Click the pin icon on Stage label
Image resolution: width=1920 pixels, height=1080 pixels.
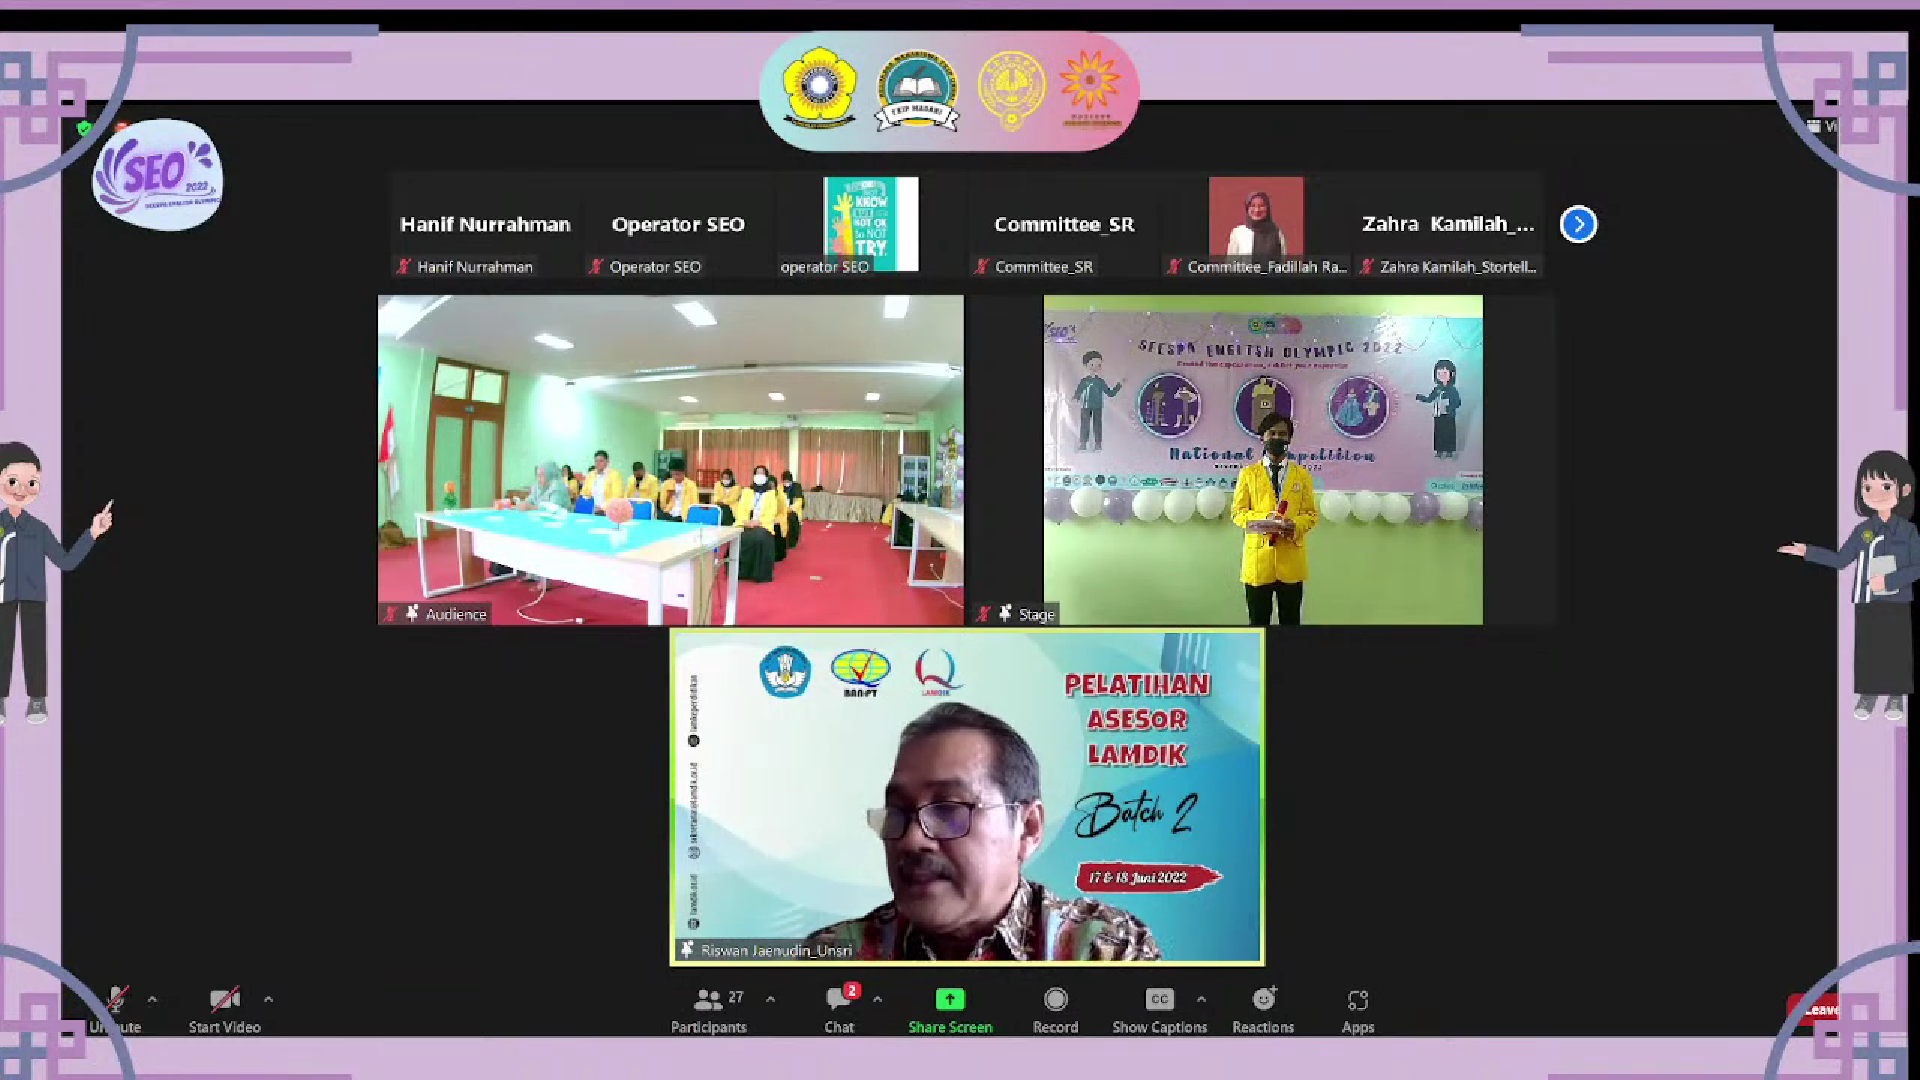(1006, 613)
